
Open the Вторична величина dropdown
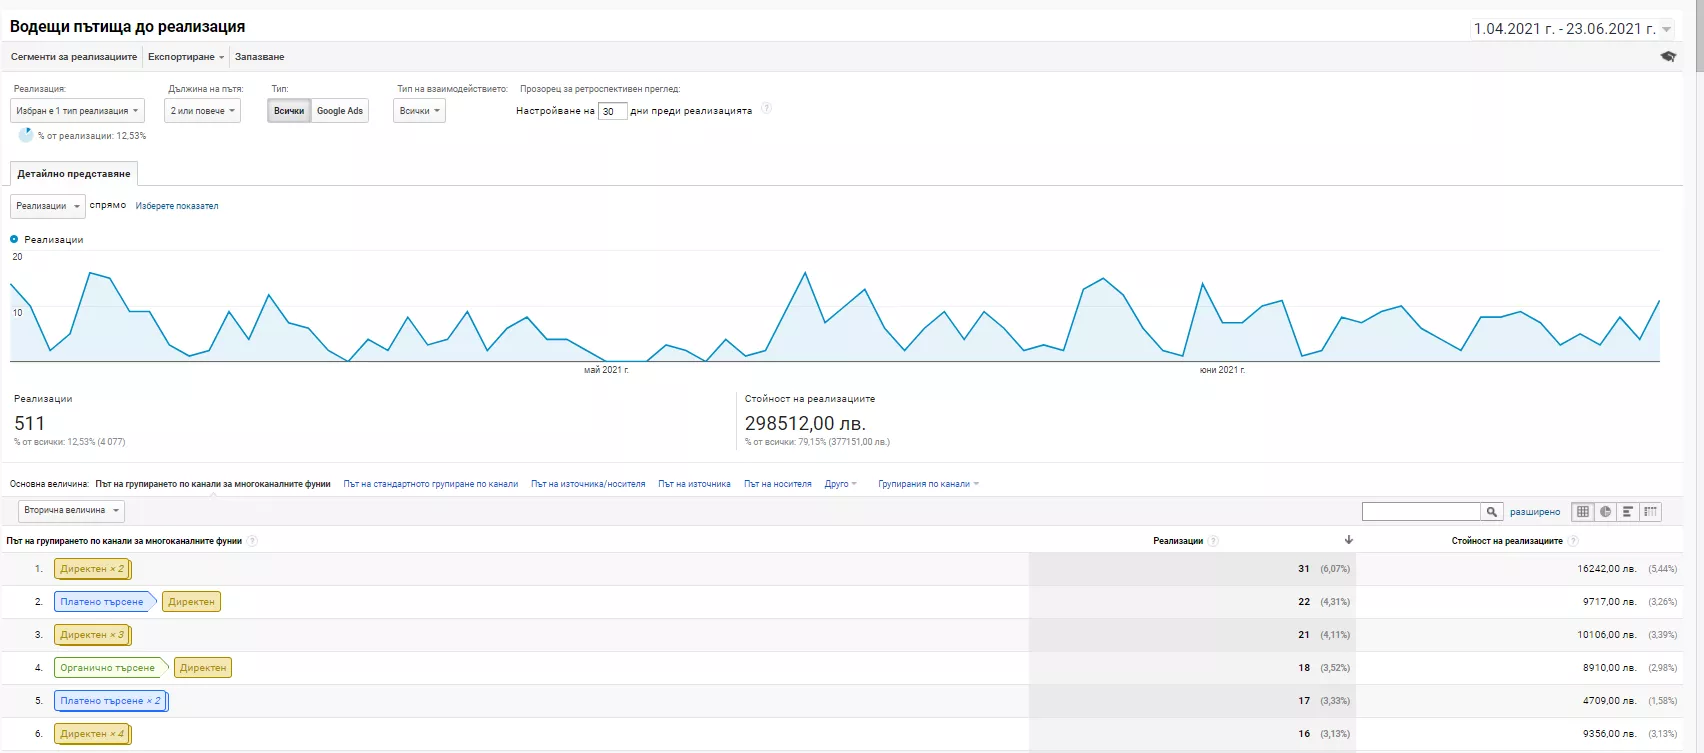(x=71, y=510)
